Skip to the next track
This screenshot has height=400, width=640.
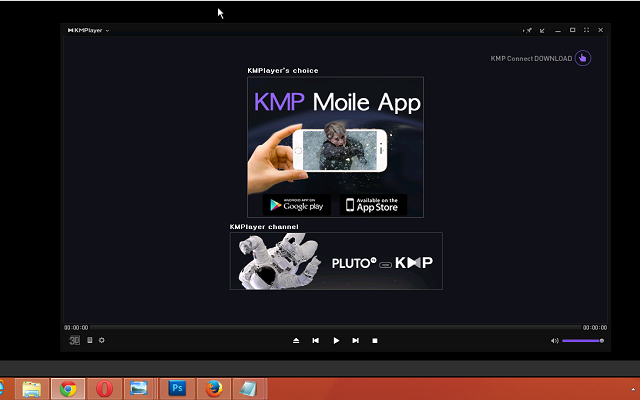coord(355,341)
